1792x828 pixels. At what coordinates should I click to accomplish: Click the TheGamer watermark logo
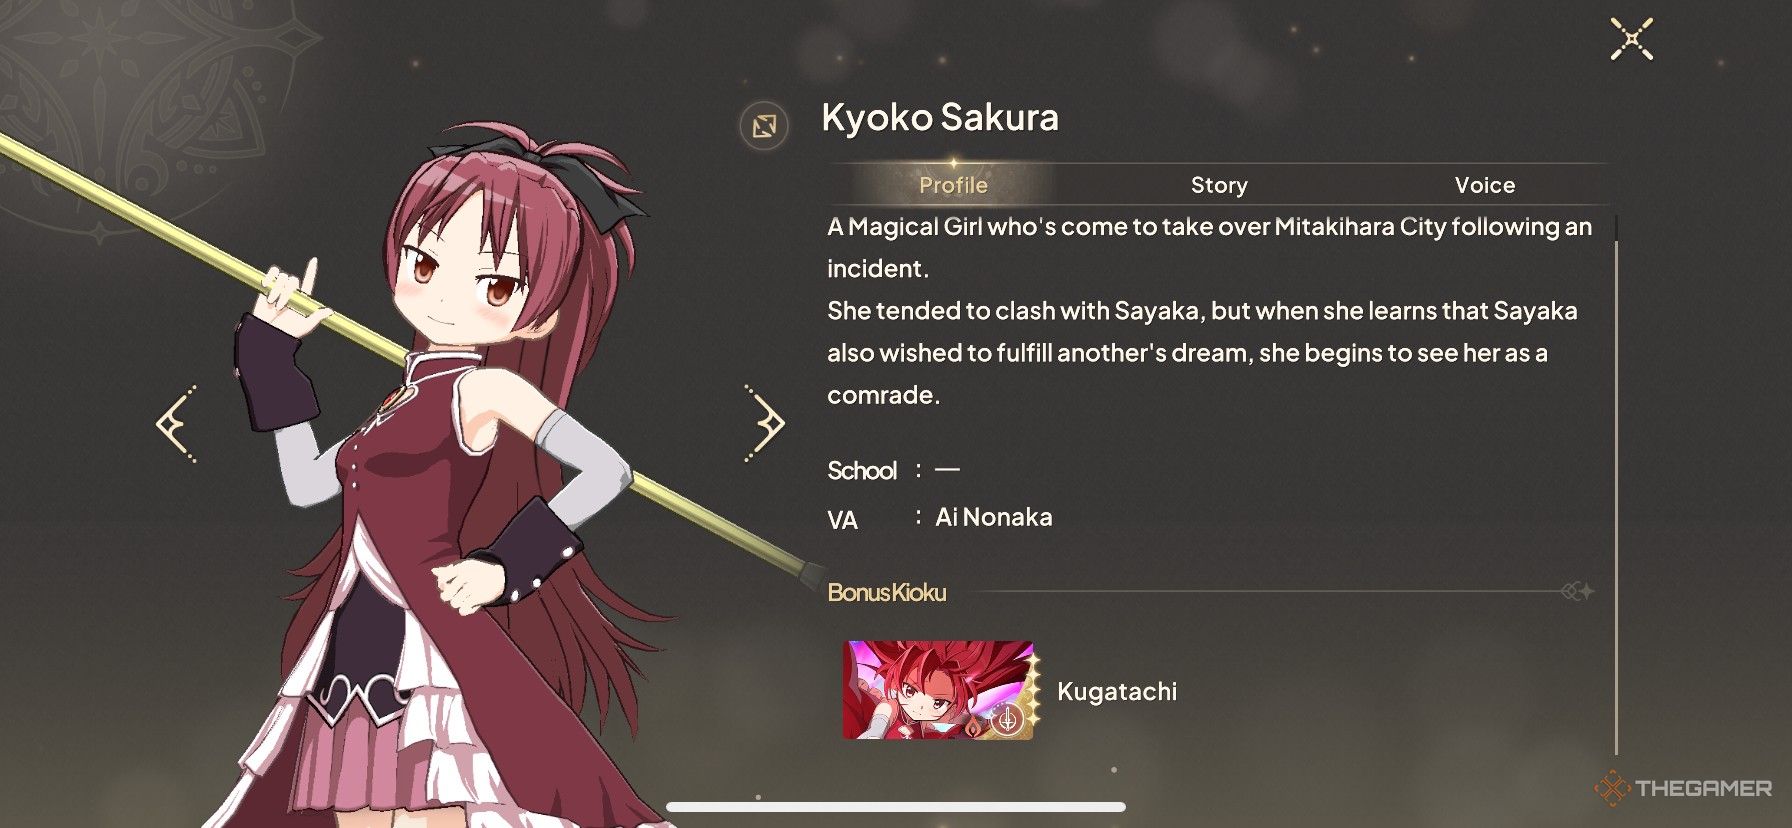tap(1683, 788)
